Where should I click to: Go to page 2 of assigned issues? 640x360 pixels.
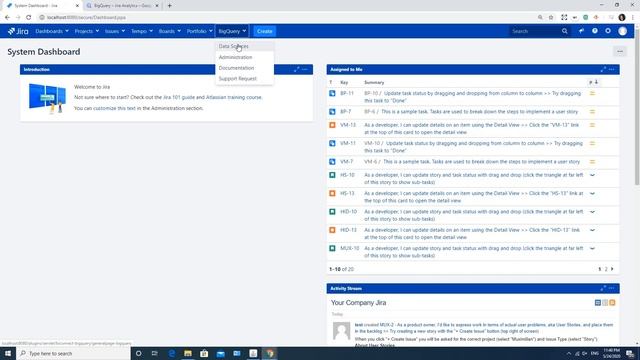(x=606, y=269)
